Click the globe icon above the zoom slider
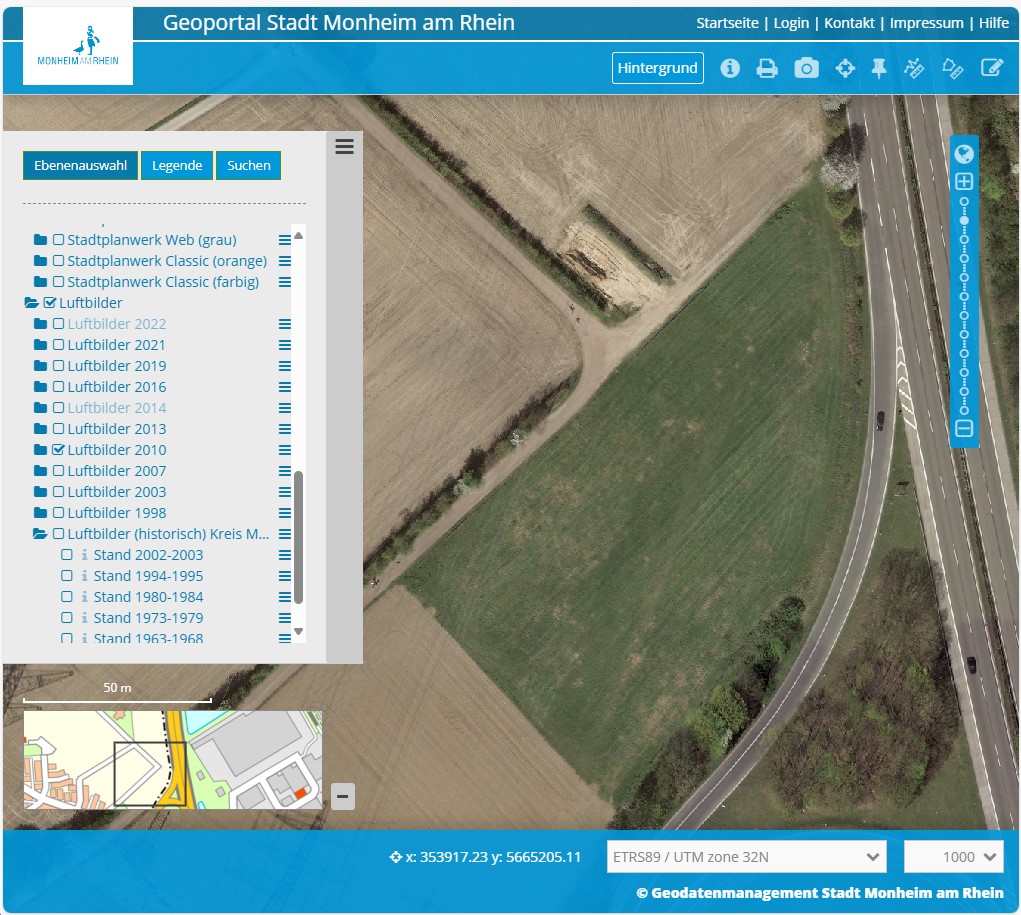Viewport: 1021px width, 915px height. [964, 154]
